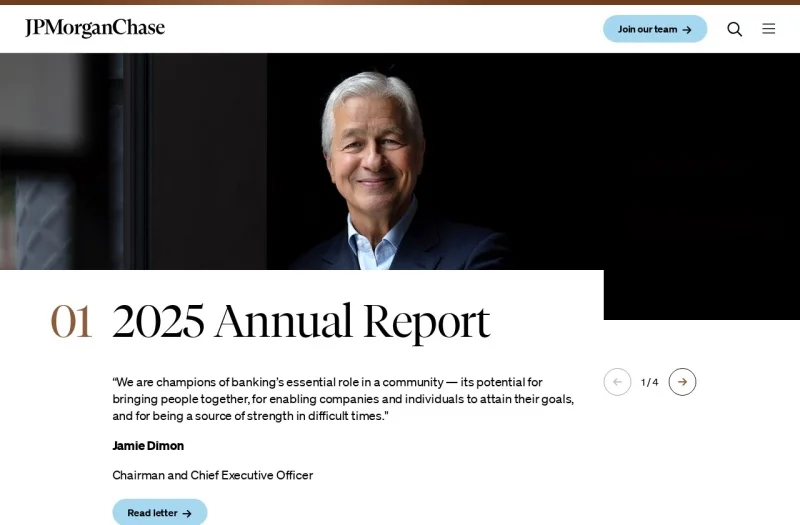Click the 1/4 slide counter
This screenshot has height=525, width=800.
tap(649, 382)
